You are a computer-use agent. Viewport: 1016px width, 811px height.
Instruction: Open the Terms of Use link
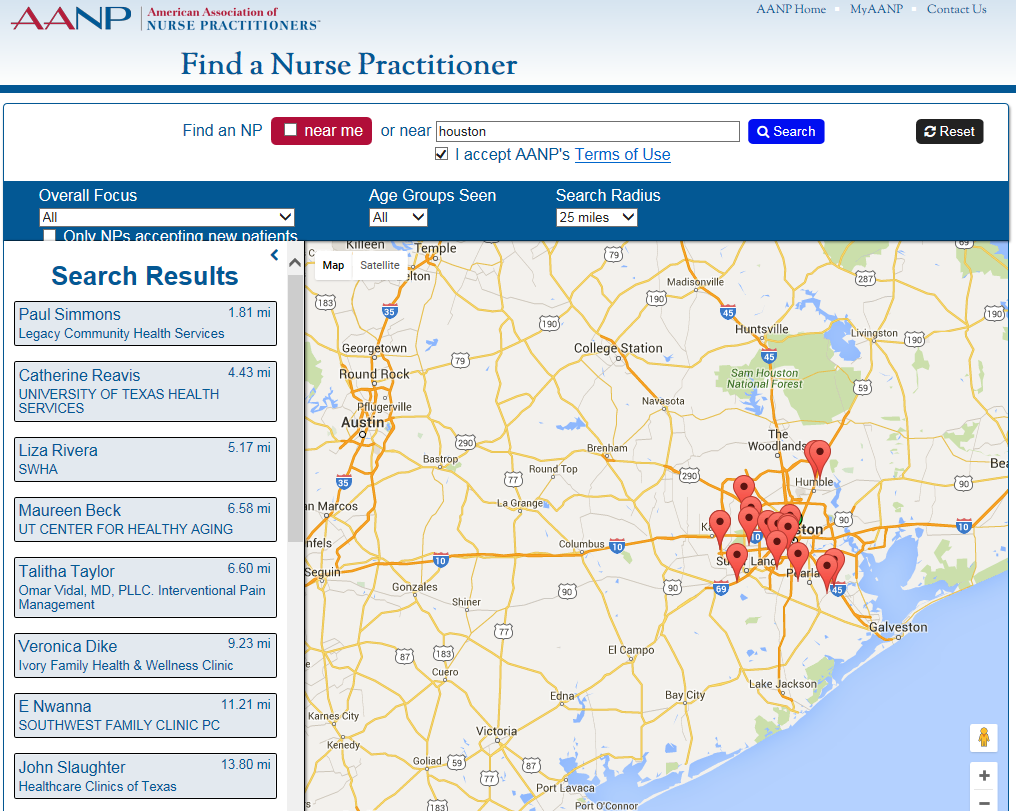[622, 155]
